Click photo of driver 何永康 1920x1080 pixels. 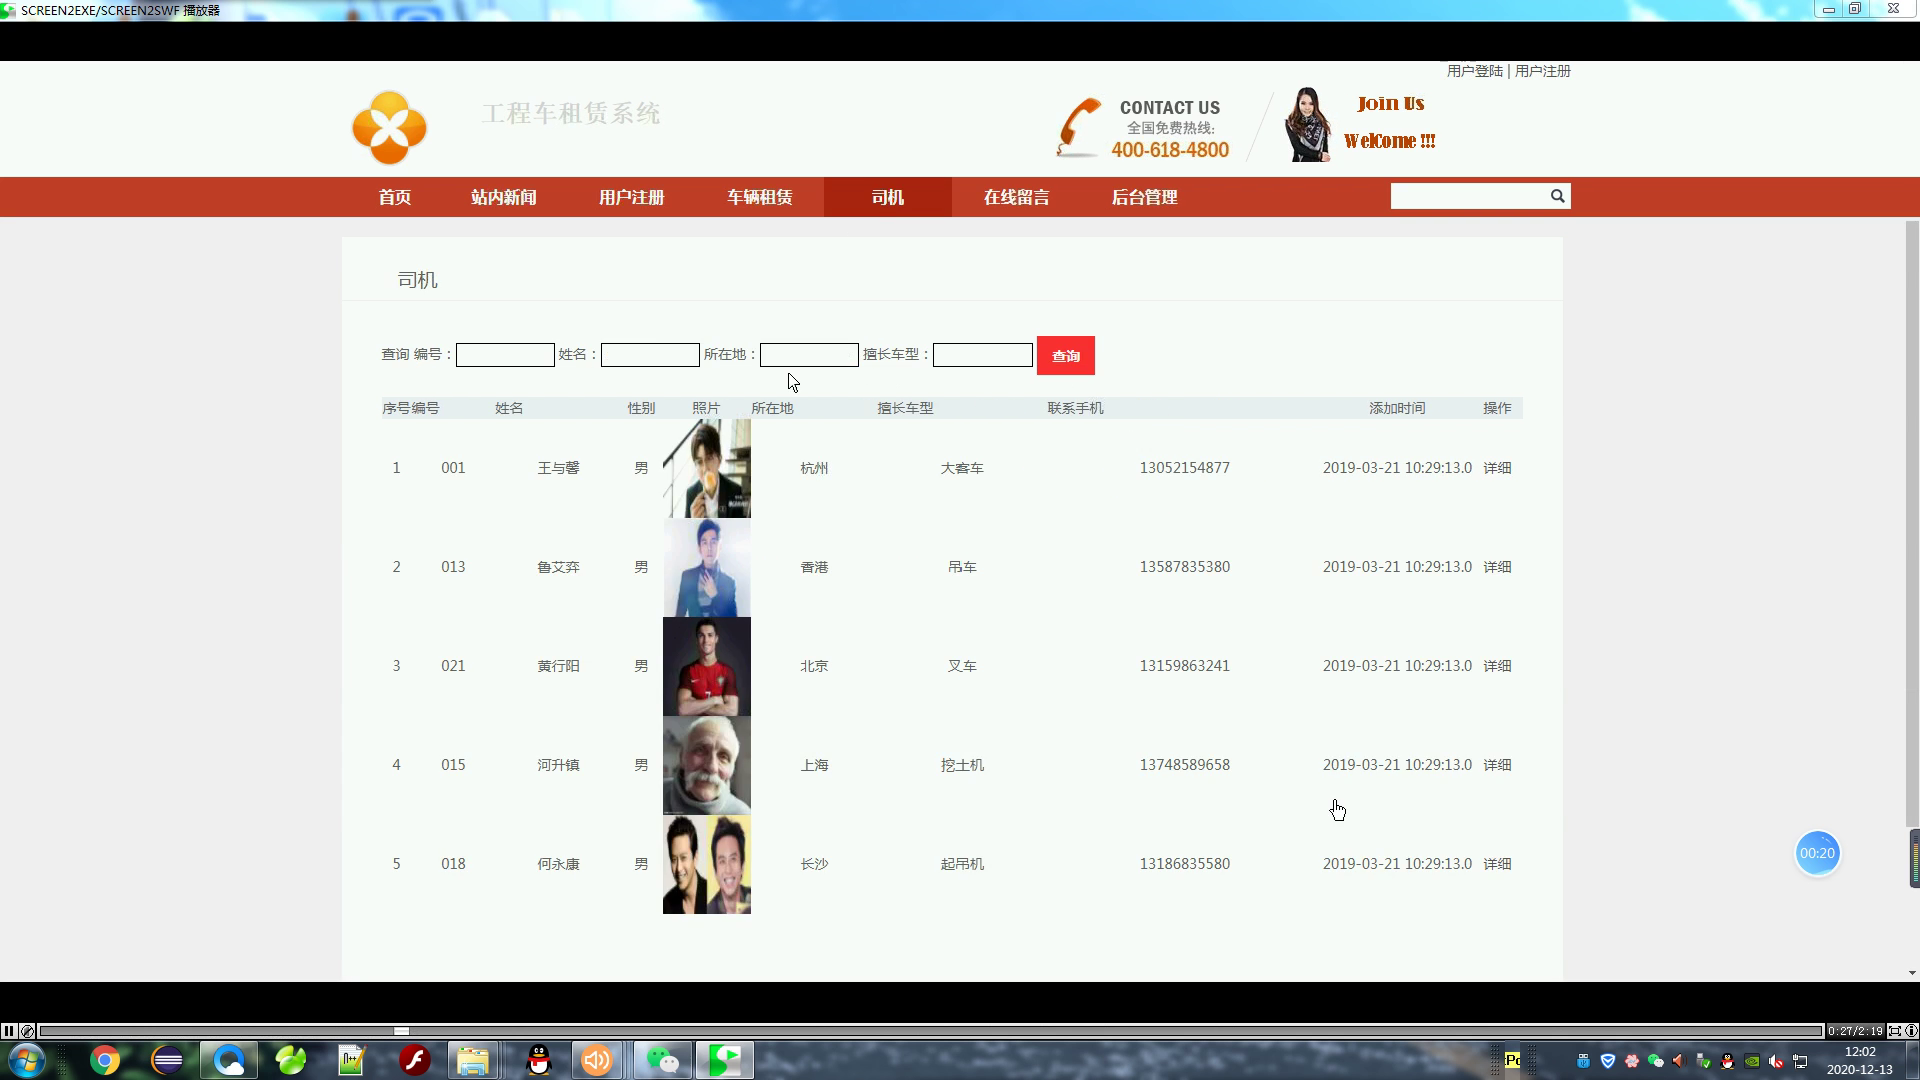(707, 864)
